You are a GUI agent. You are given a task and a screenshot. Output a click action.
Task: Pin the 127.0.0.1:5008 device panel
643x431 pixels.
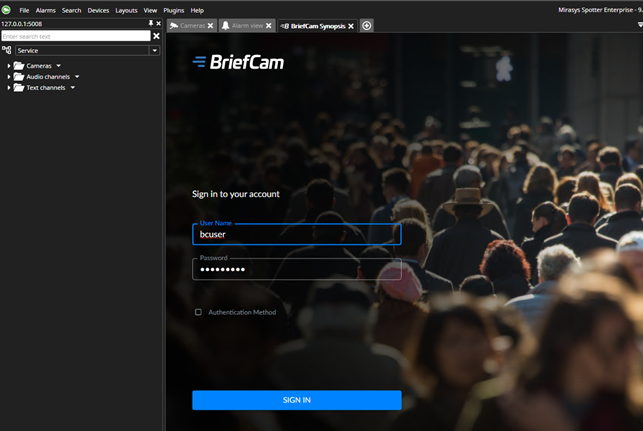(x=151, y=23)
